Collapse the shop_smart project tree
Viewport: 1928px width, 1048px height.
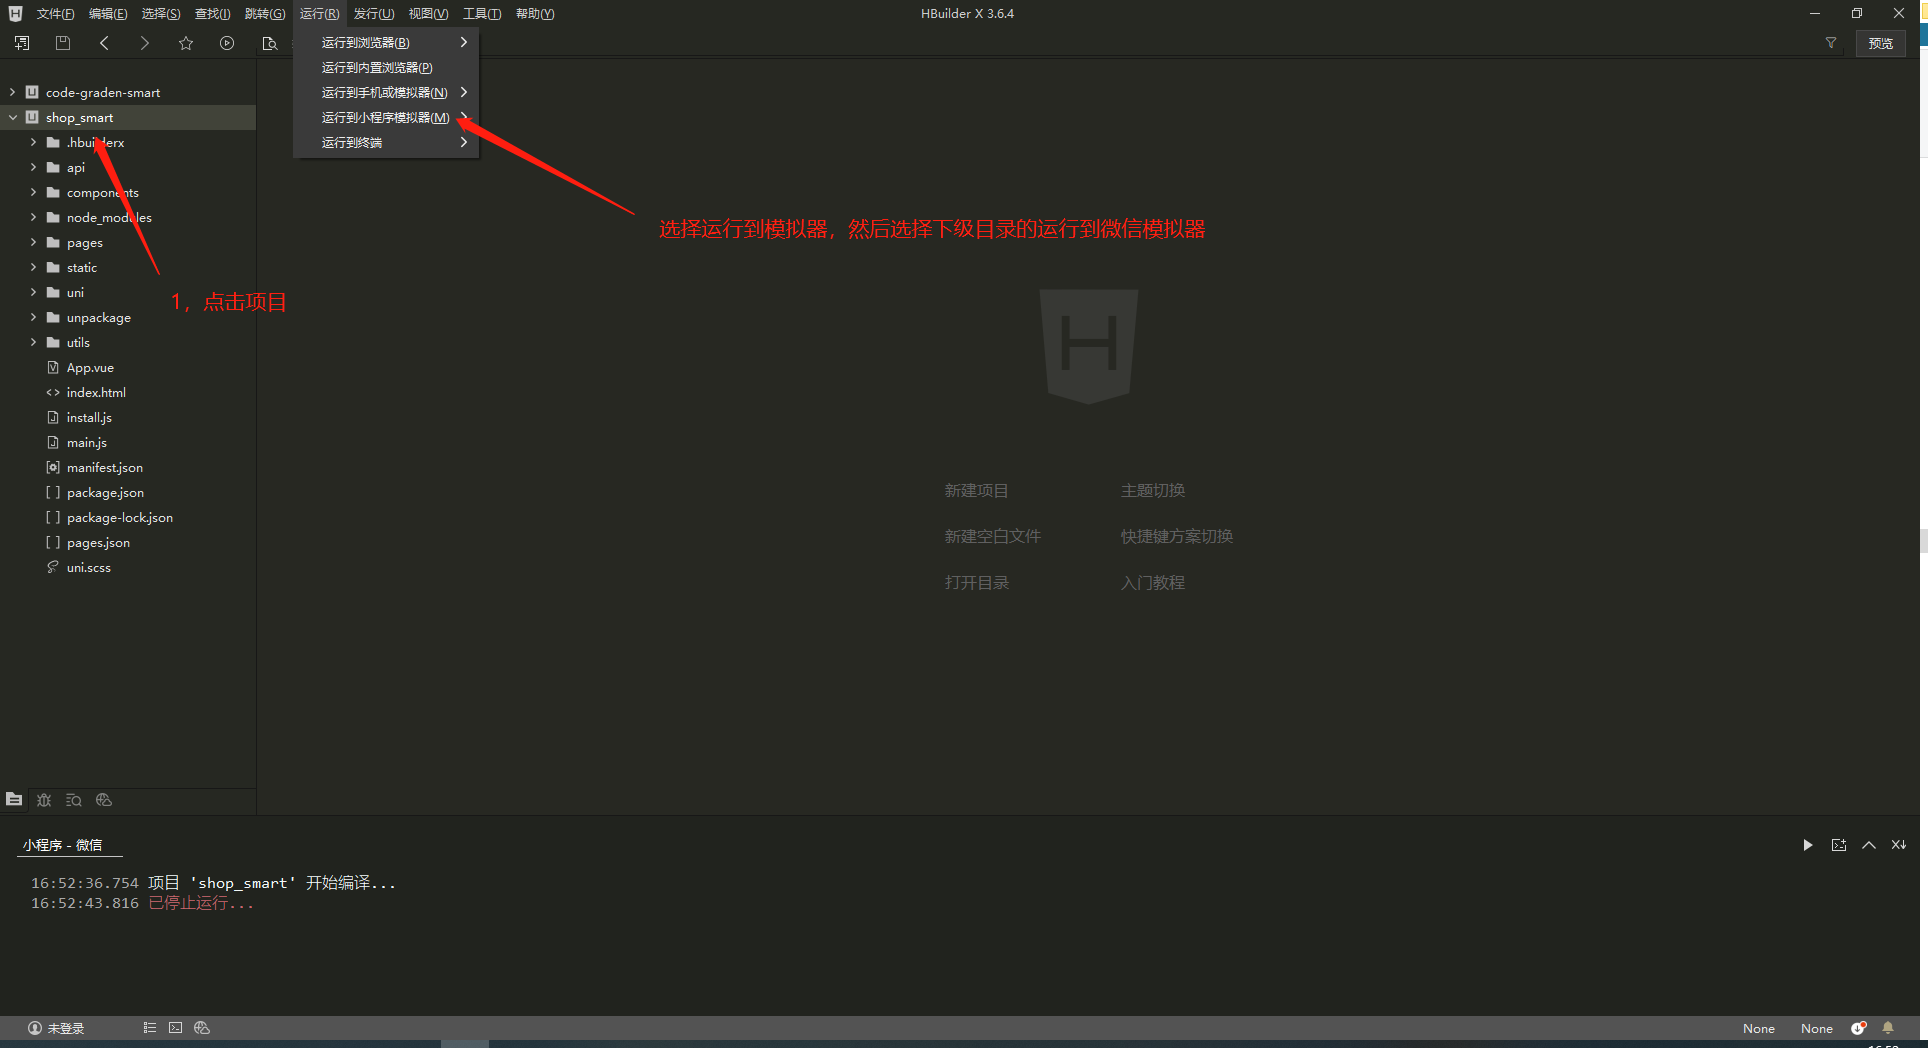pyautogui.click(x=13, y=117)
